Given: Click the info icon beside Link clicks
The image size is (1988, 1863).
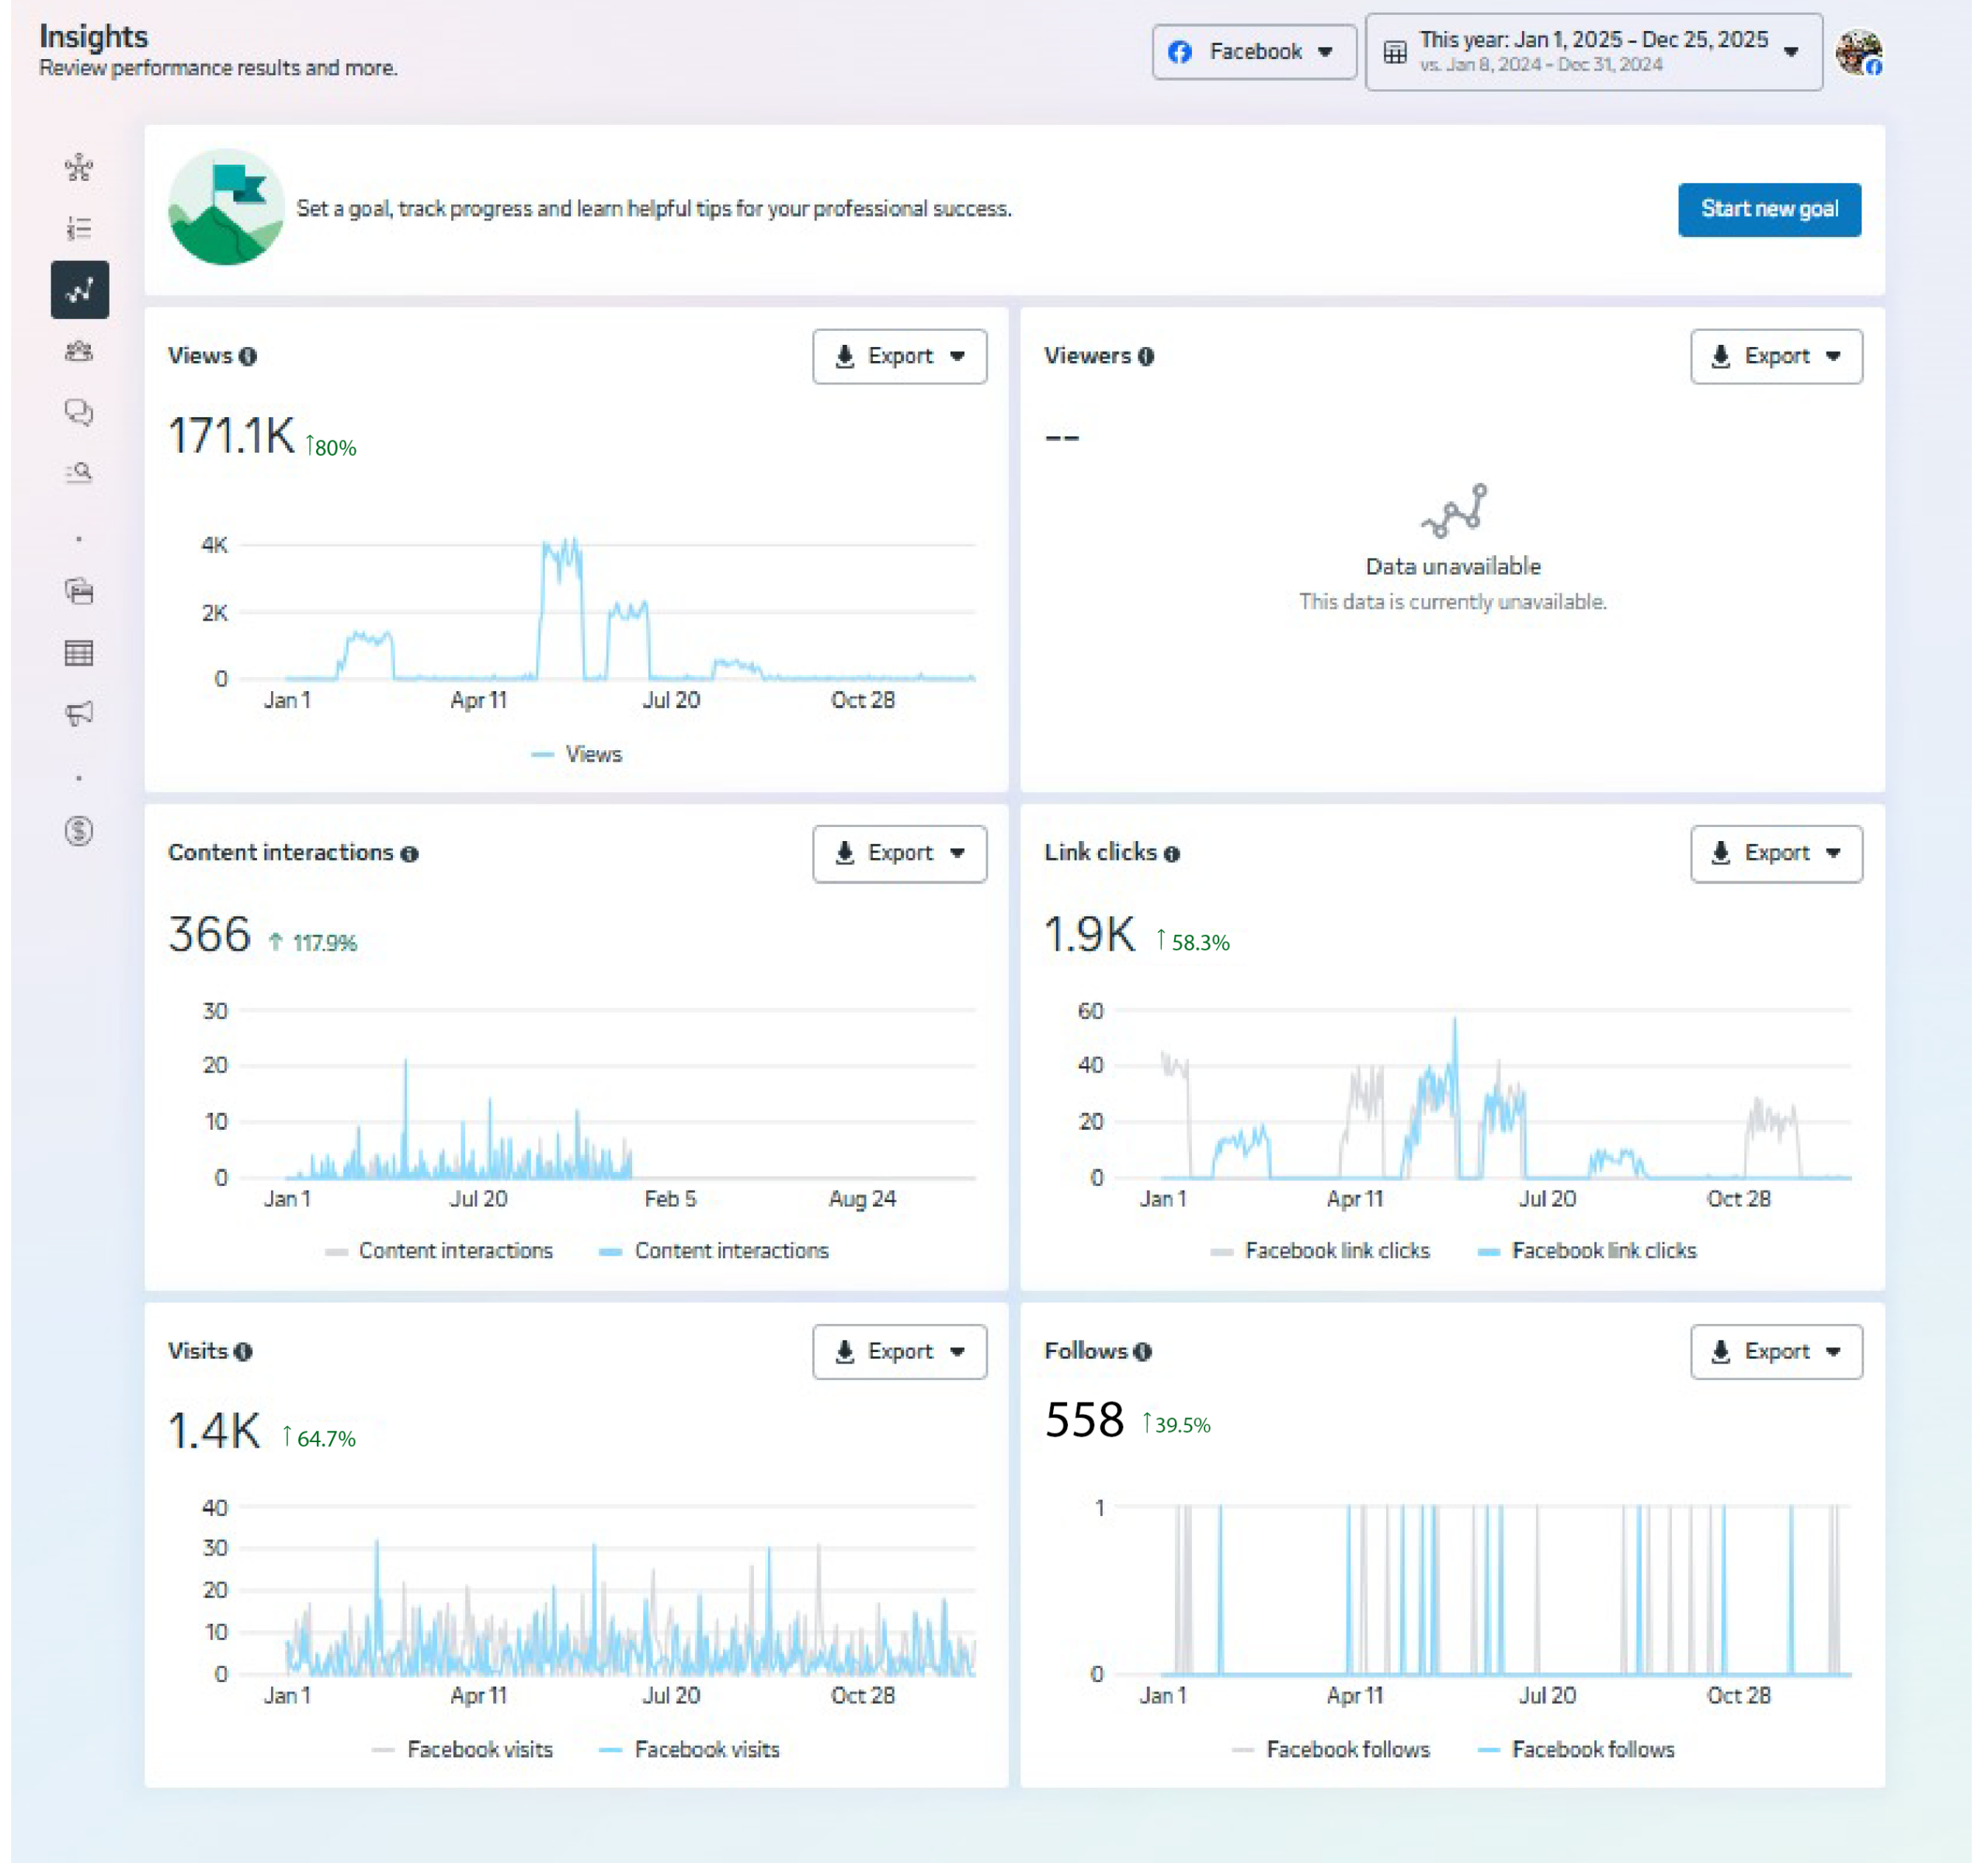Looking at the screenshot, I should tap(1172, 853).
